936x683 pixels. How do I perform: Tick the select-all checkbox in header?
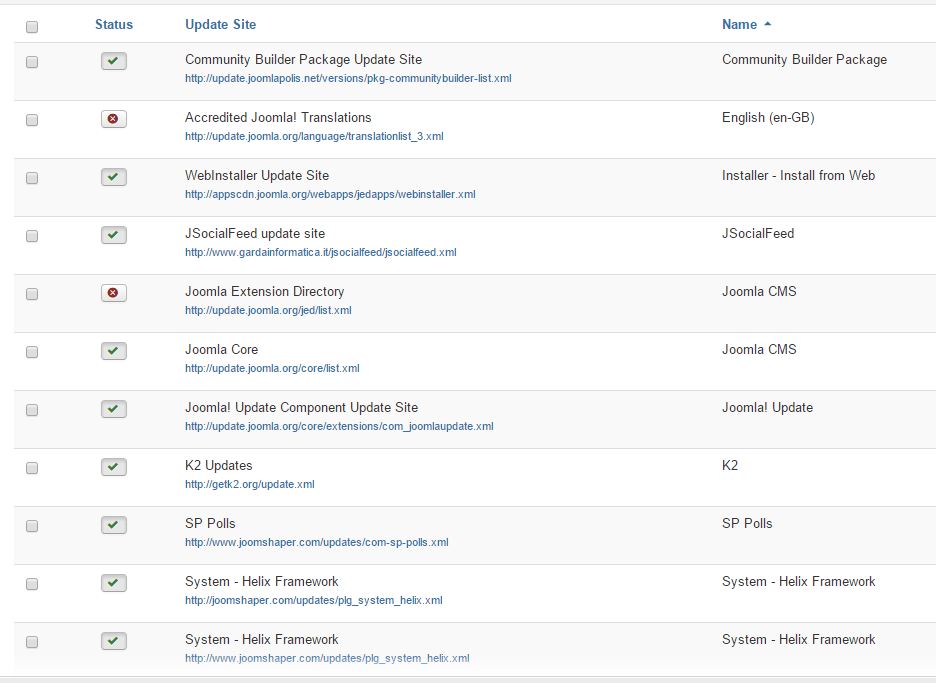(32, 27)
